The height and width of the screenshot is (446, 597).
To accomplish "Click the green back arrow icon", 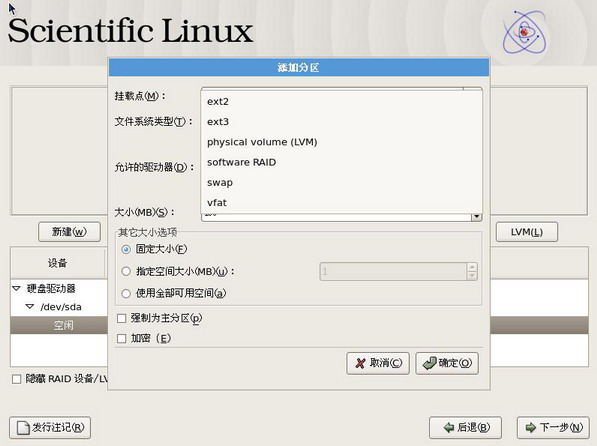I will [449, 428].
